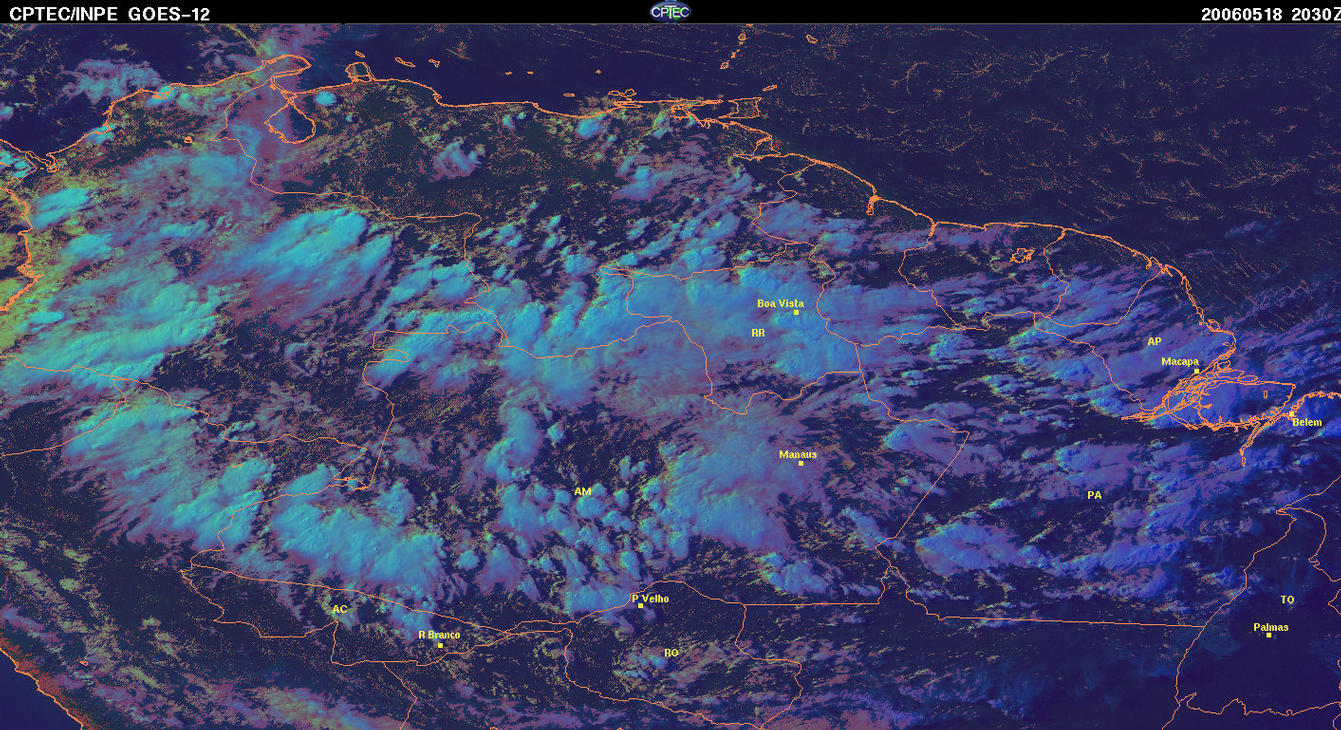
Task: Click the AP state label
Action: click(x=1154, y=341)
